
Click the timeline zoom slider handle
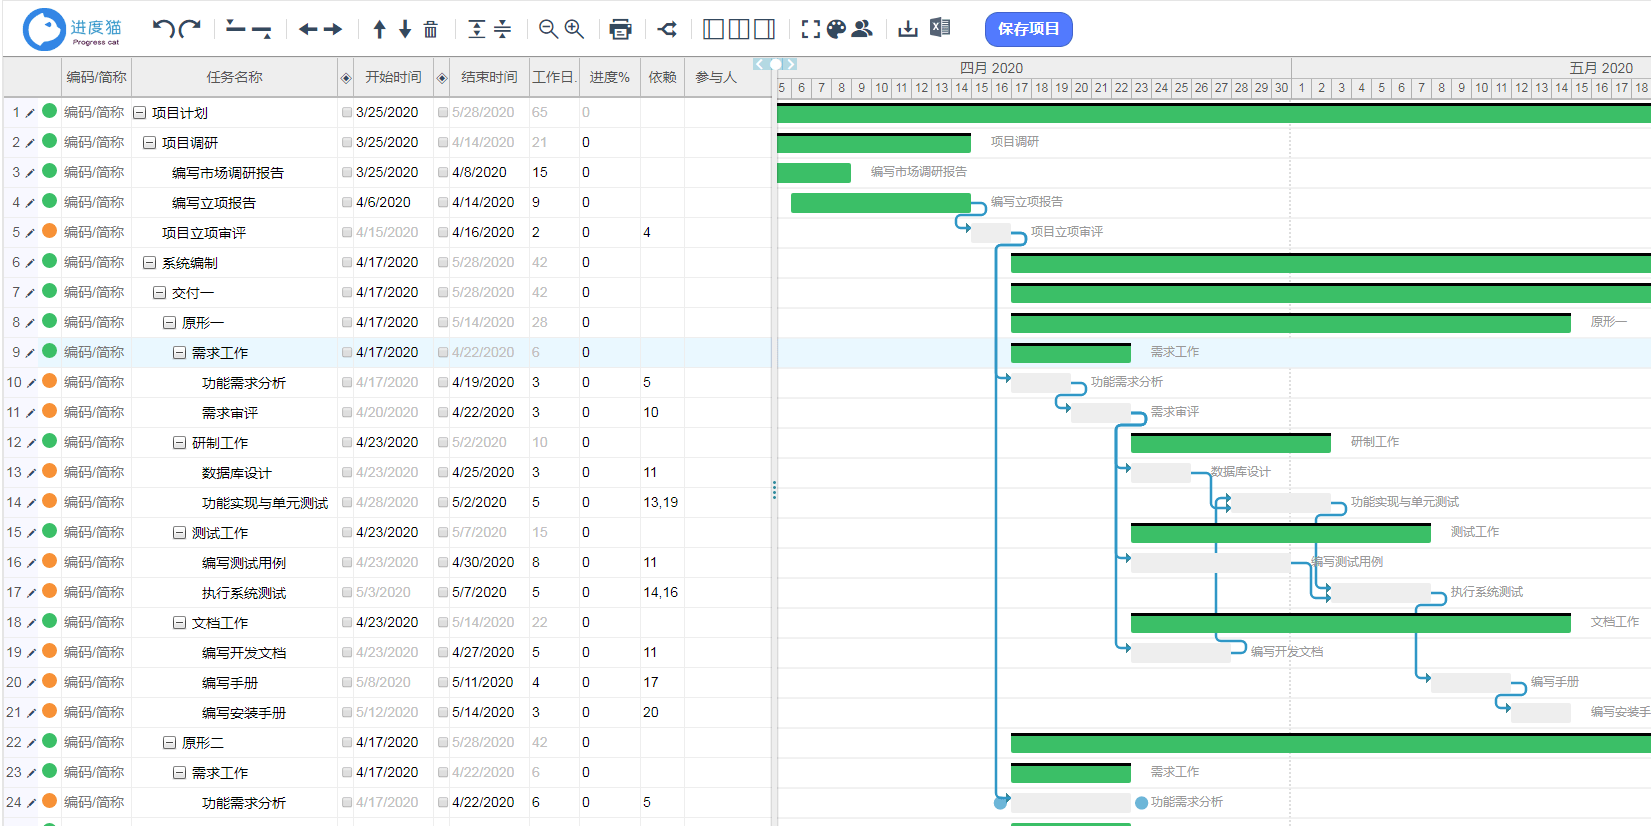(775, 64)
